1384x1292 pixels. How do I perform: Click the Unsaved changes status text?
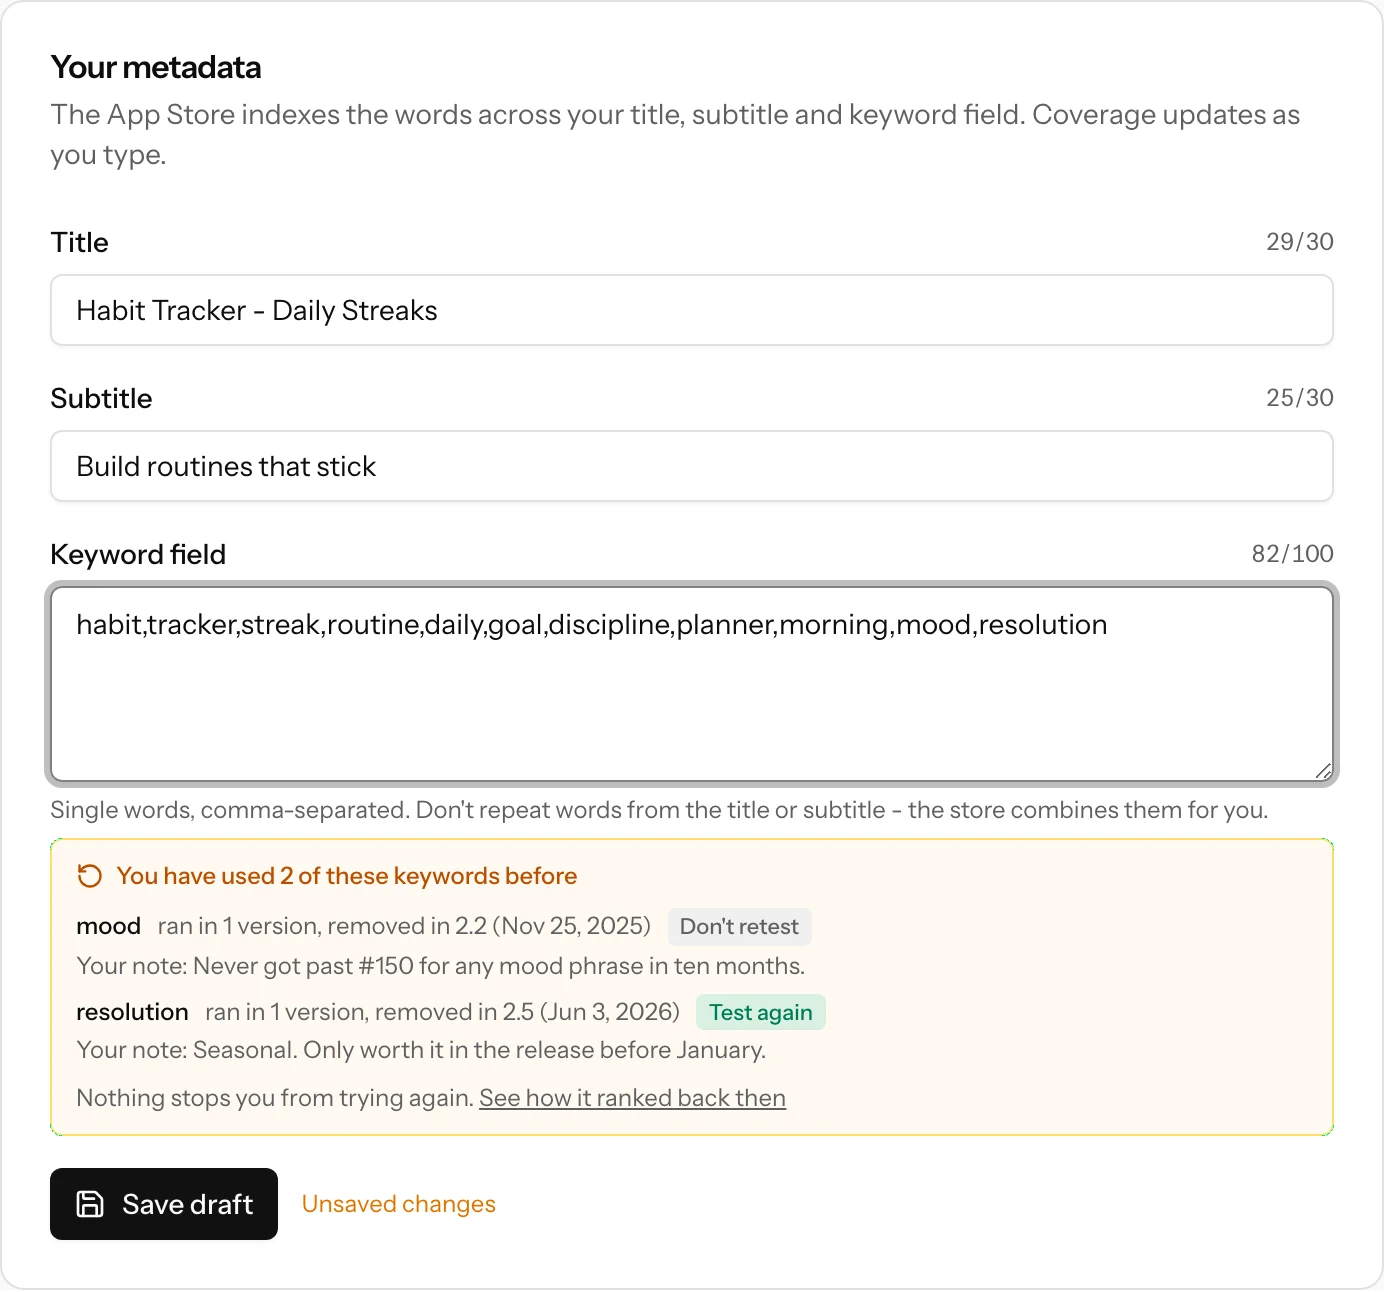tap(399, 1204)
